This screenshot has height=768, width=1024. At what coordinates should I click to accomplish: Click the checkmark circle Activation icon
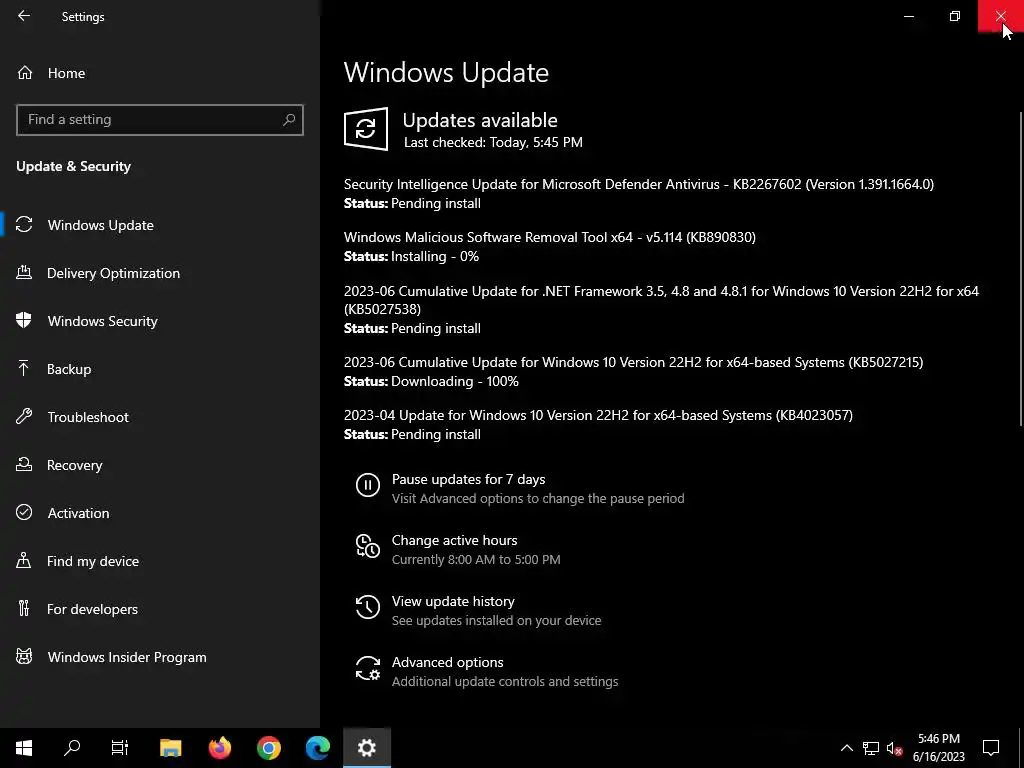click(x=24, y=512)
